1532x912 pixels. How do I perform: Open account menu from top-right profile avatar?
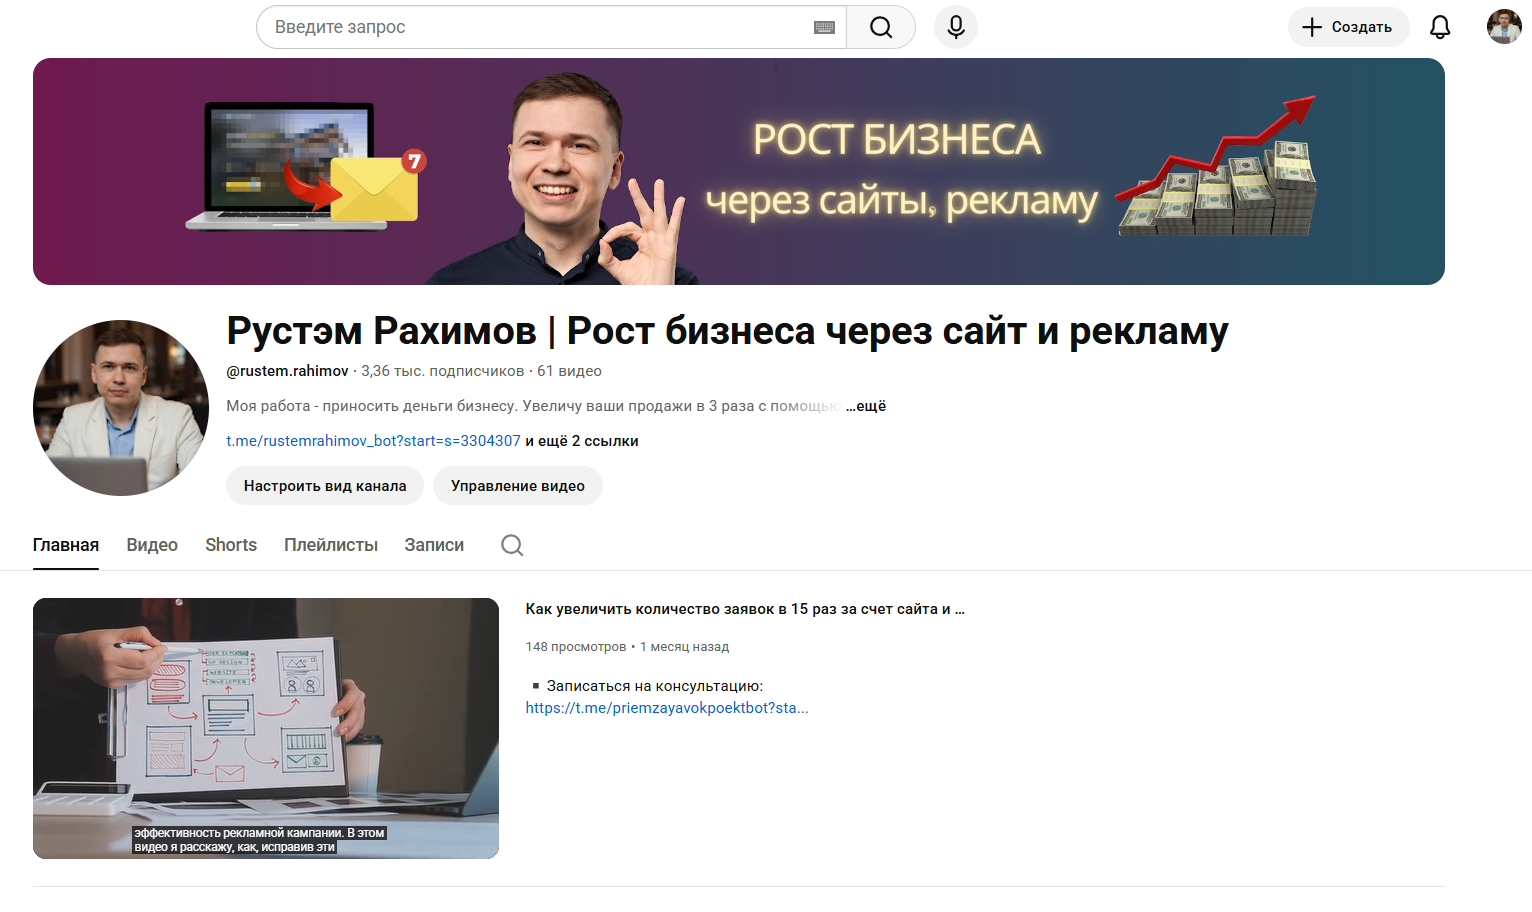click(1503, 27)
